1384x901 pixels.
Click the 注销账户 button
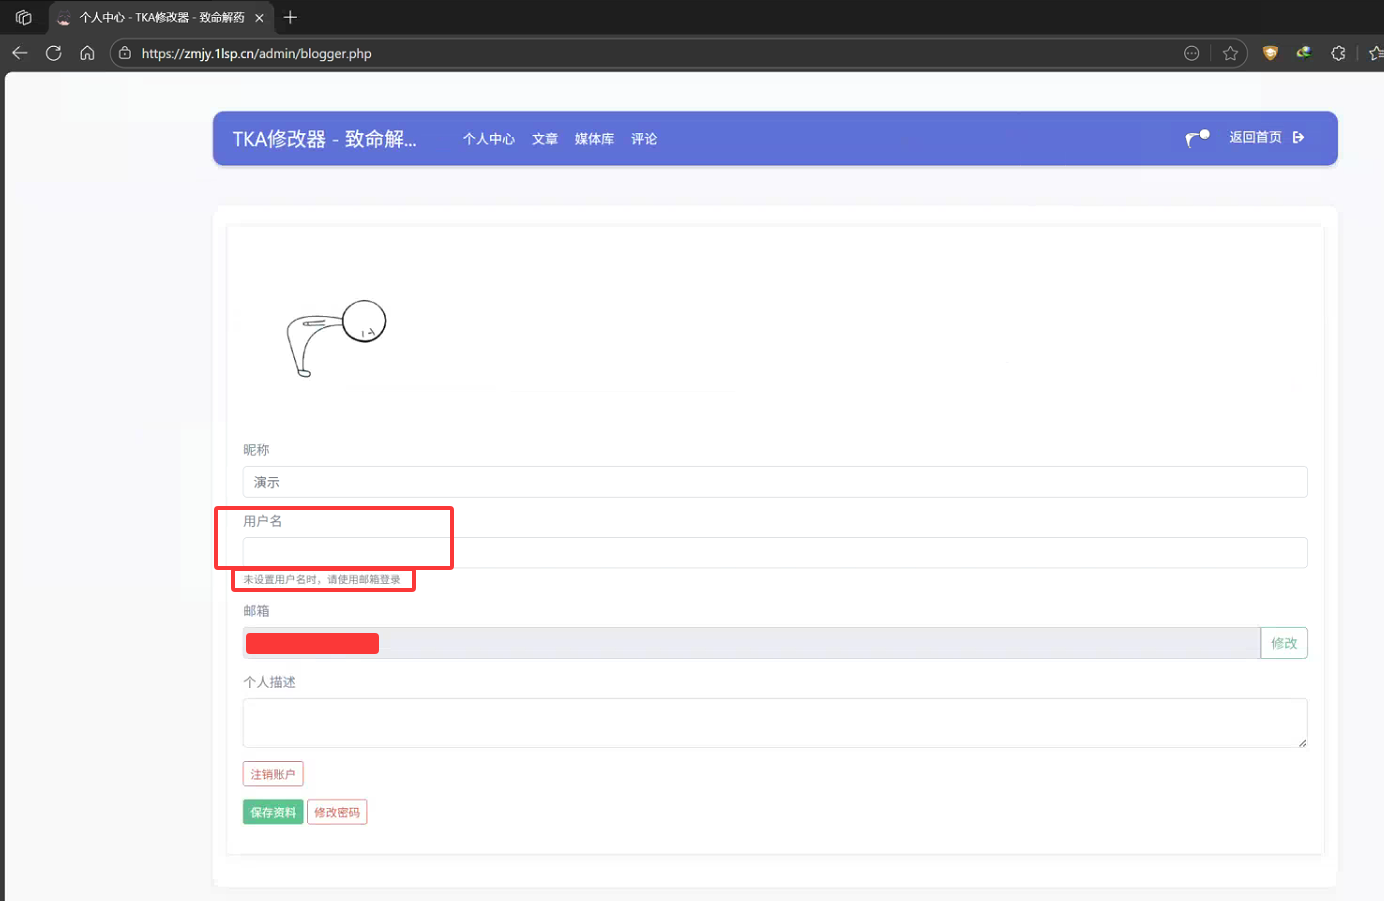(273, 774)
